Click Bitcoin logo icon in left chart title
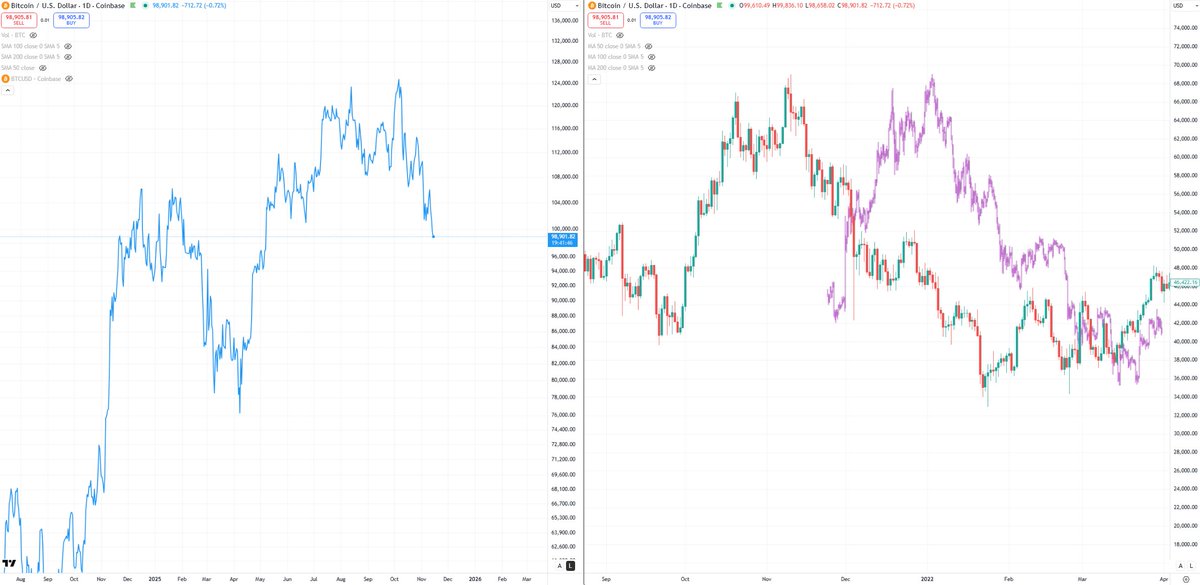Viewport: 1200px width, 585px height. pyautogui.click(x=5, y=6)
